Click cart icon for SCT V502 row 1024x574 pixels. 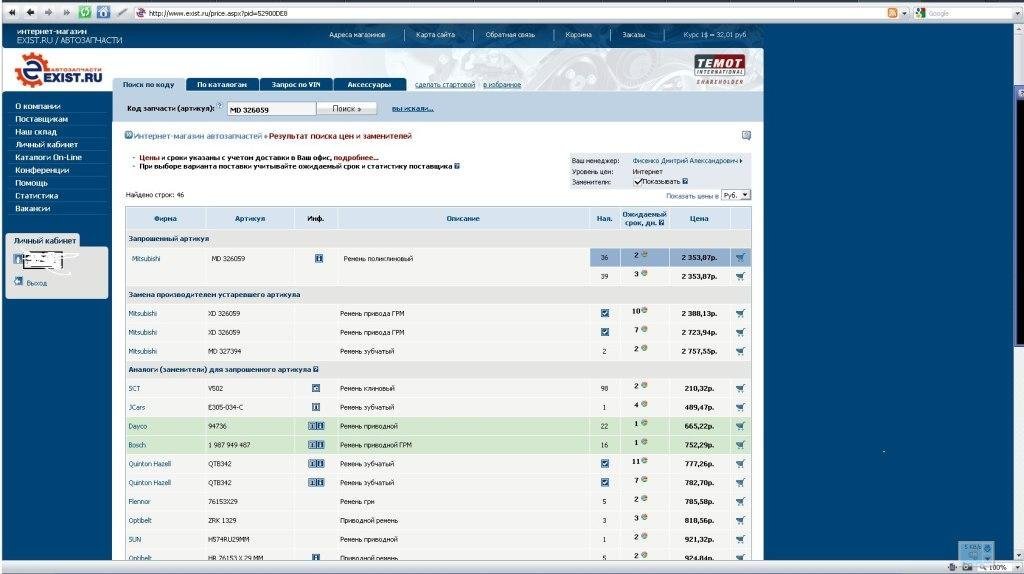coord(740,388)
